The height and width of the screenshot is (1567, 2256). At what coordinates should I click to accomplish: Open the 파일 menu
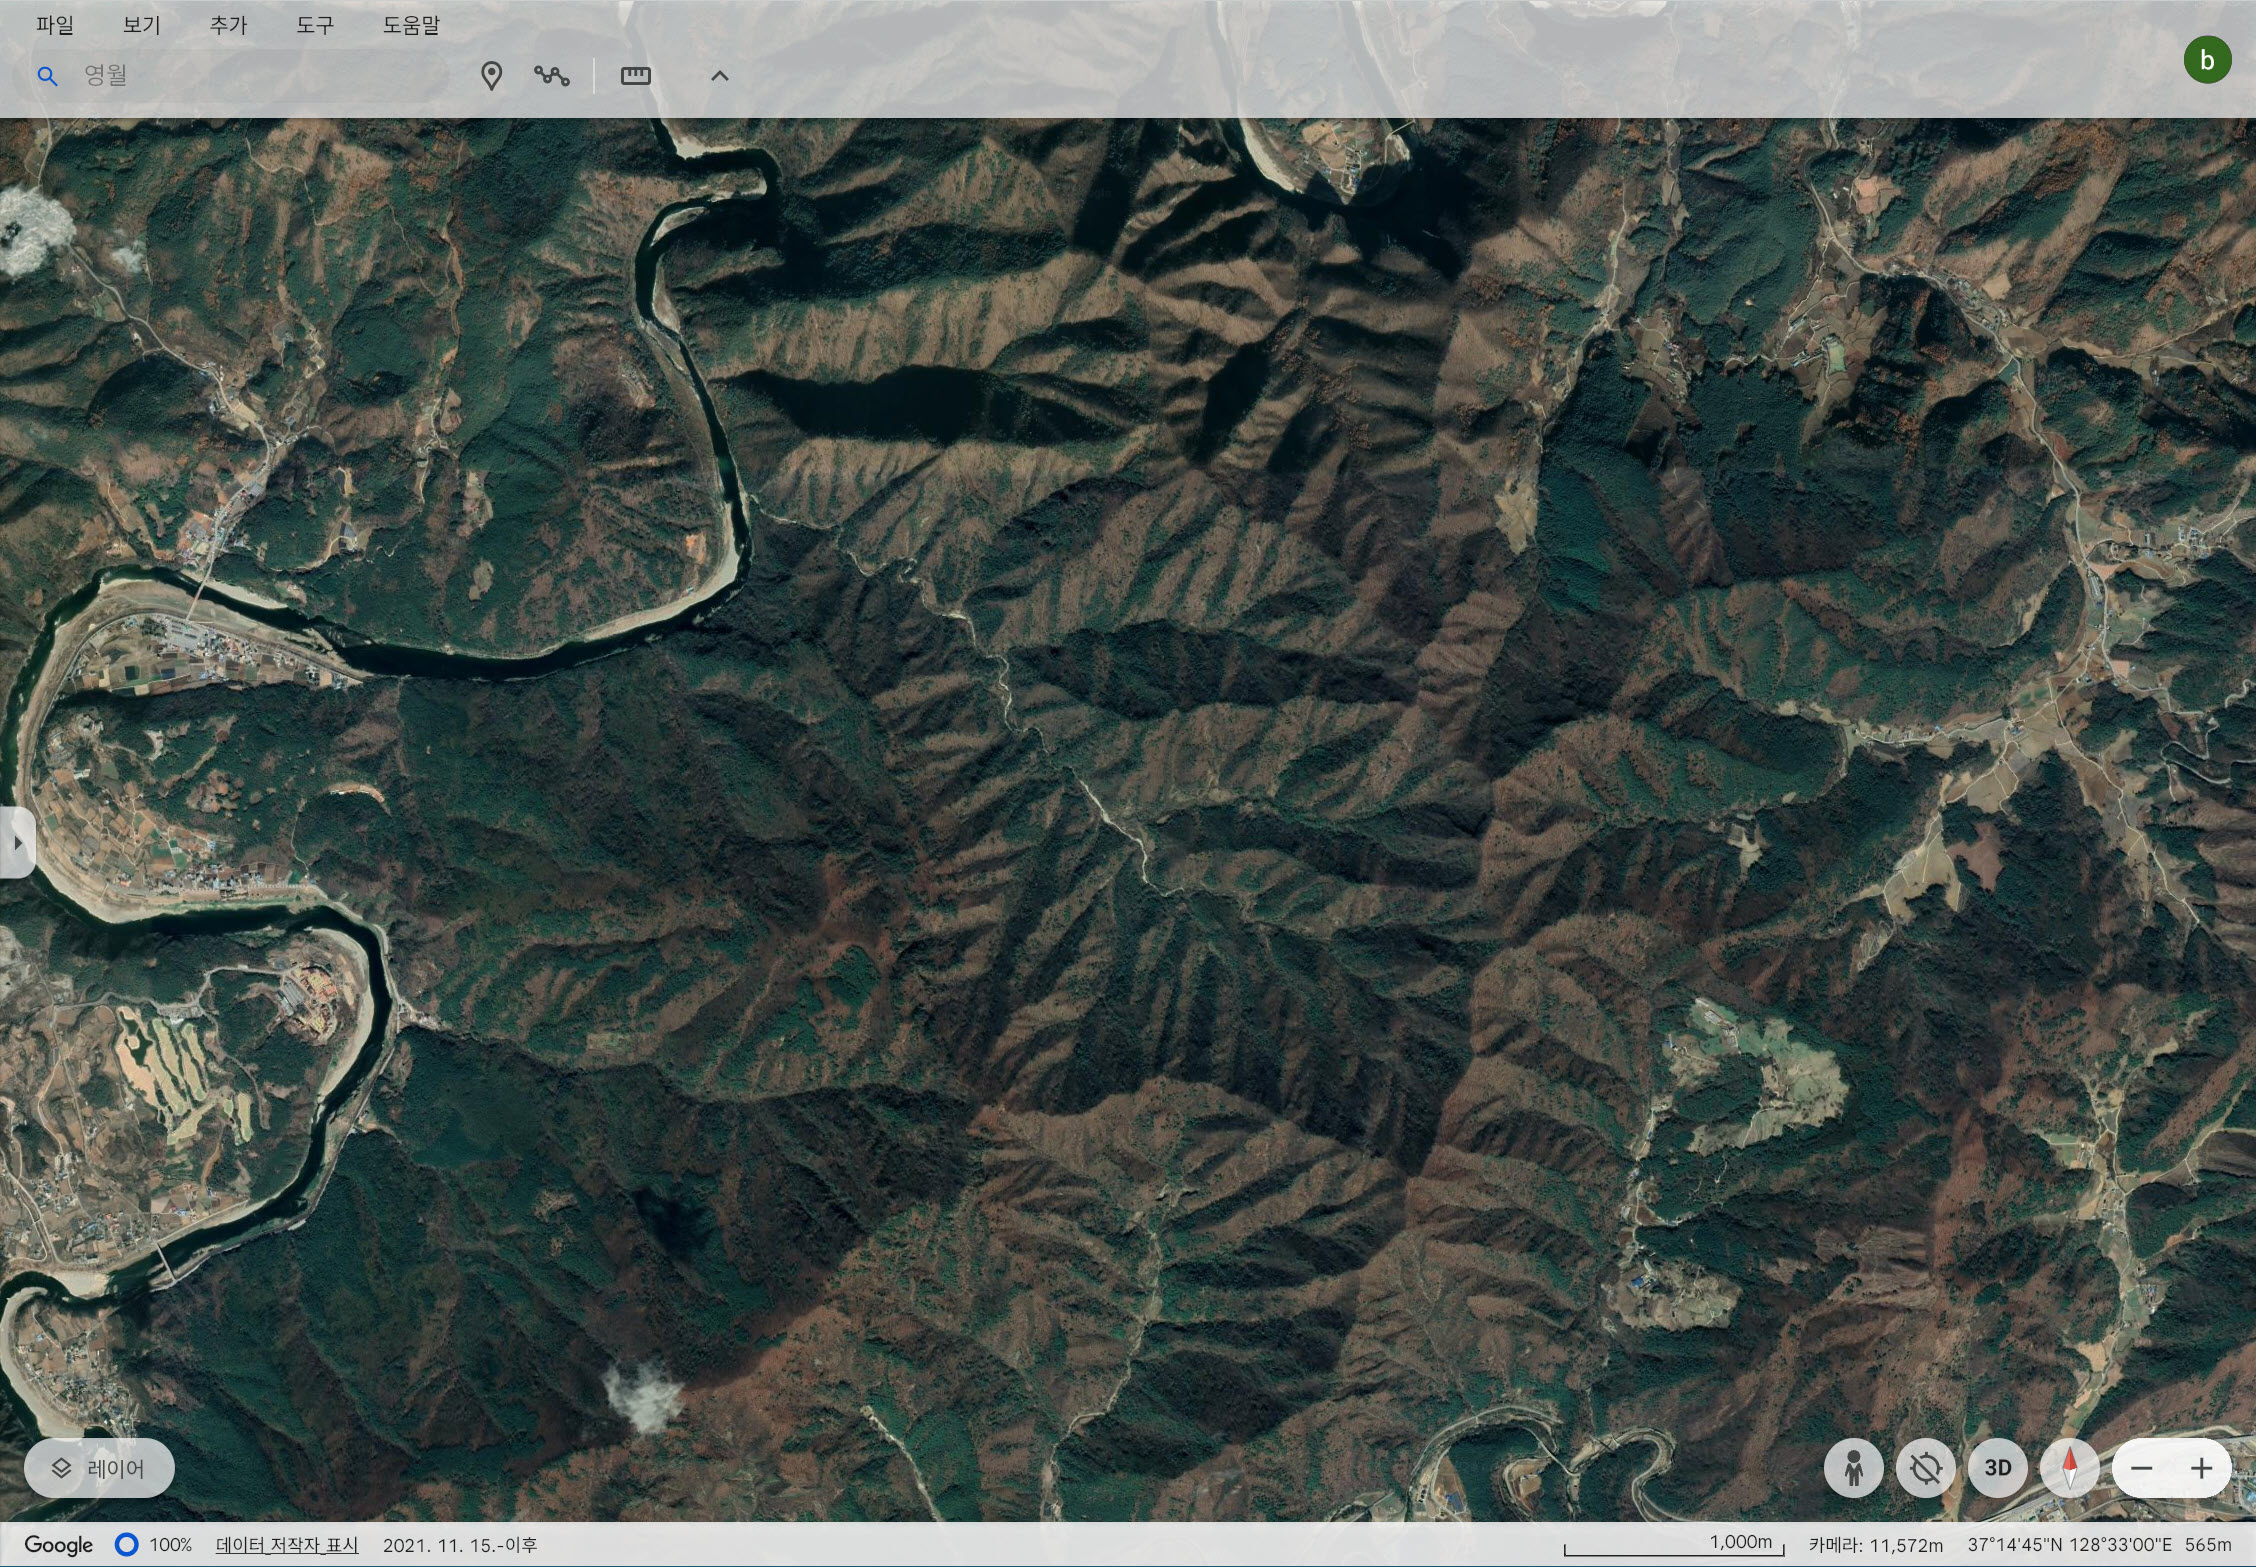[x=55, y=25]
